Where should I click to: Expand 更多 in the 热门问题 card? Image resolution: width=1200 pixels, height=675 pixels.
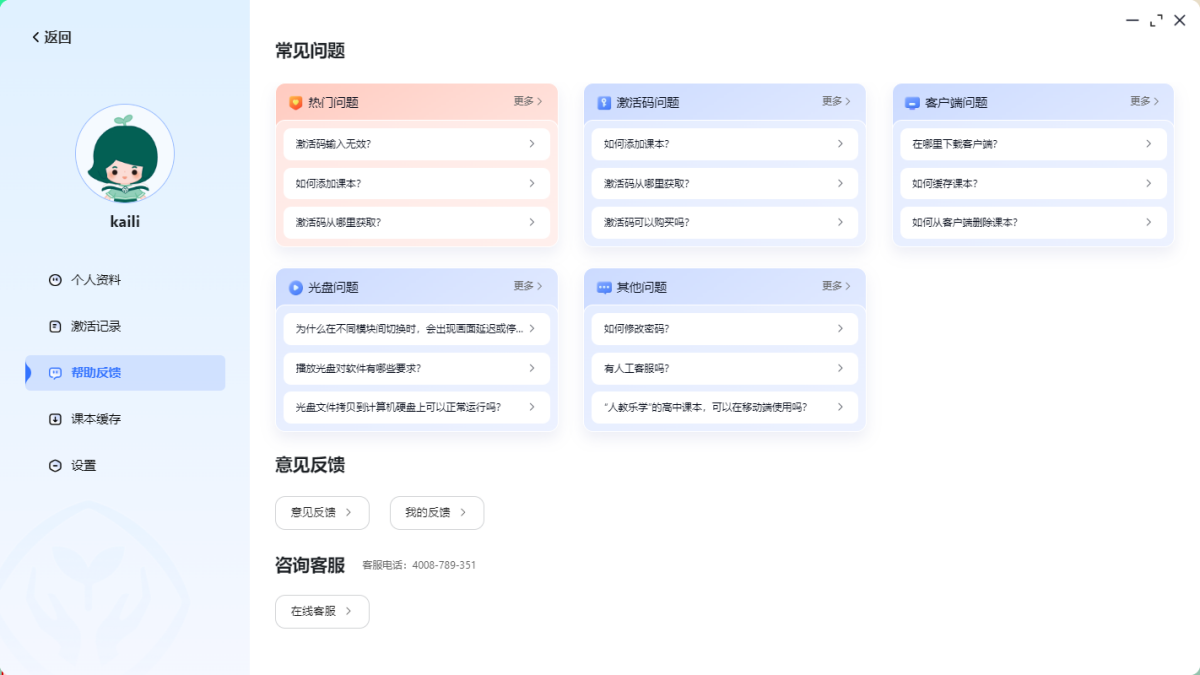pyautogui.click(x=528, y=101)
